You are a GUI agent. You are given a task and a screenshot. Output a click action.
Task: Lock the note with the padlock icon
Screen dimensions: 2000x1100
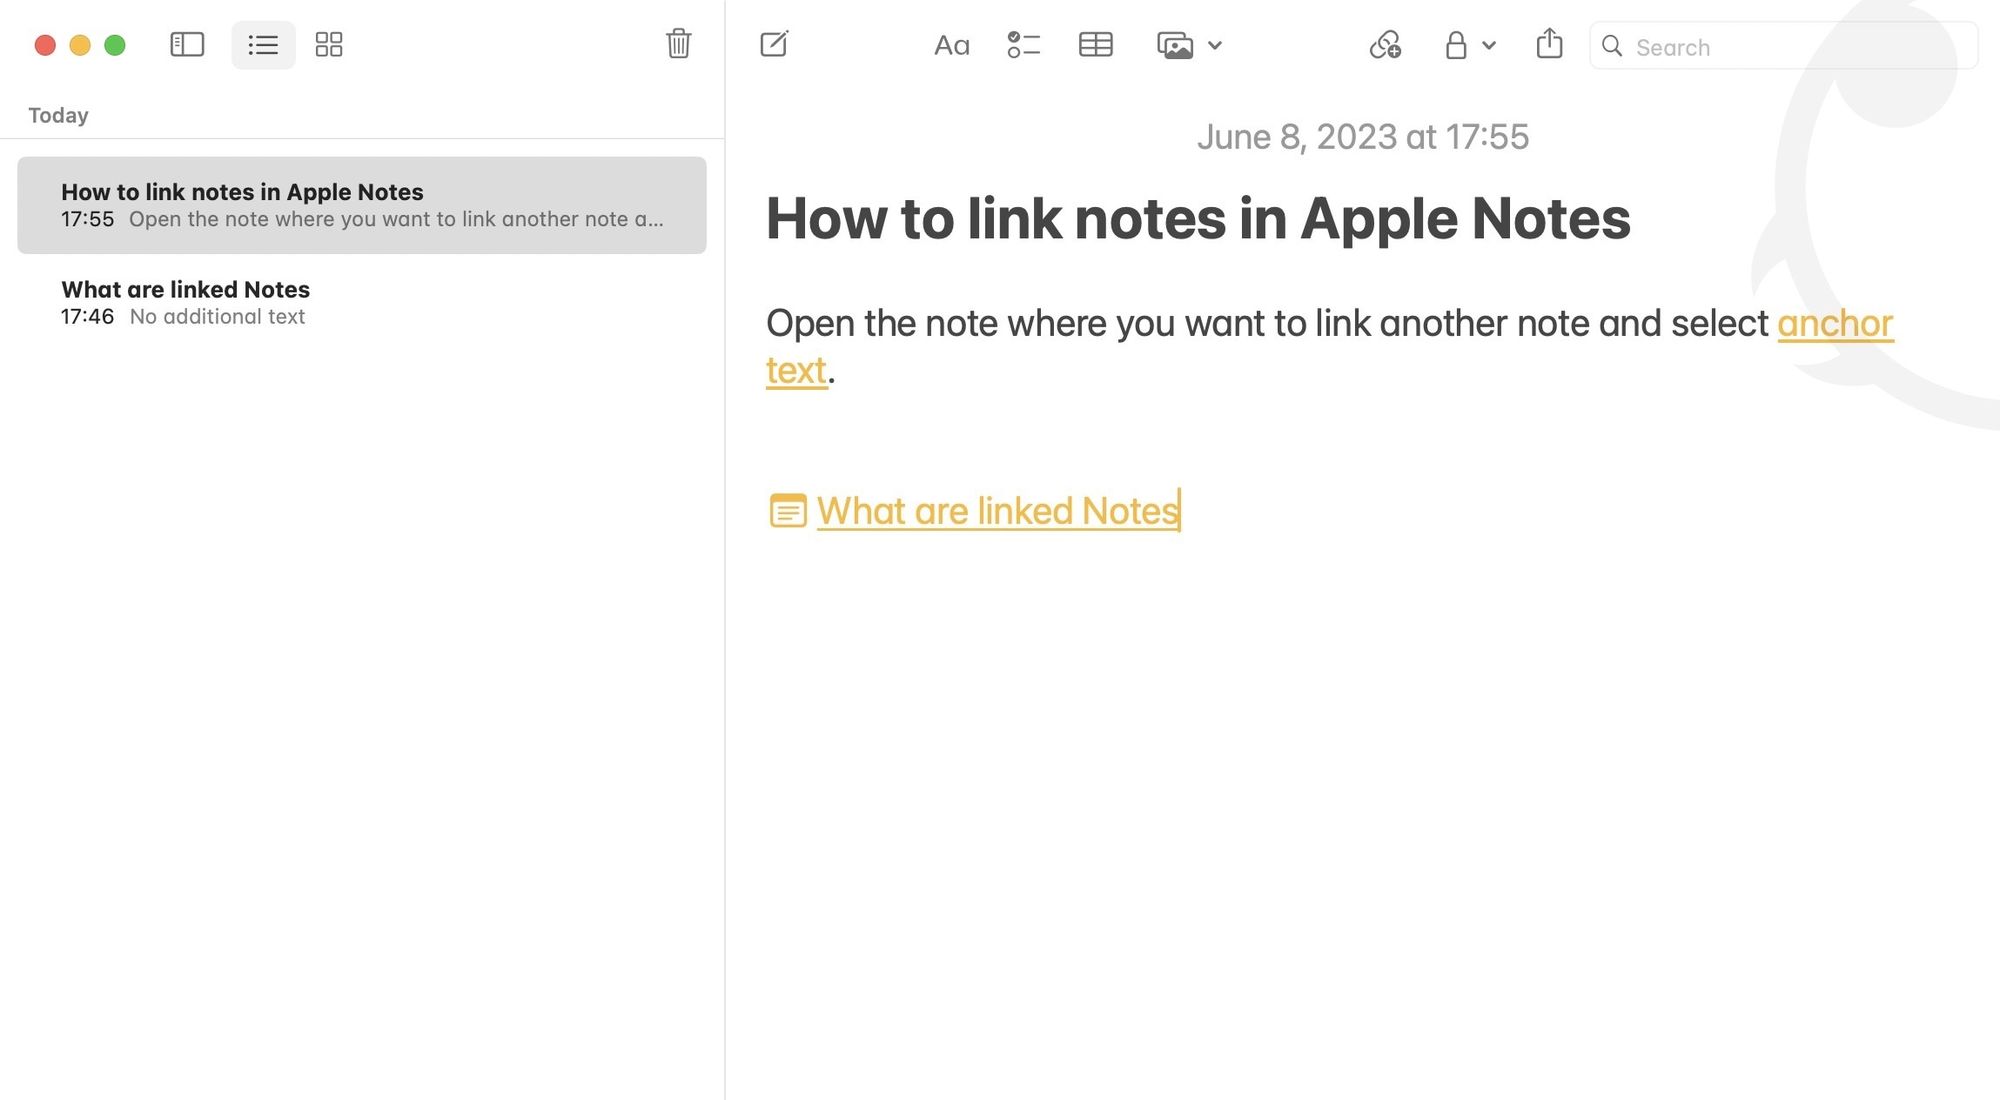point(1456,46)
